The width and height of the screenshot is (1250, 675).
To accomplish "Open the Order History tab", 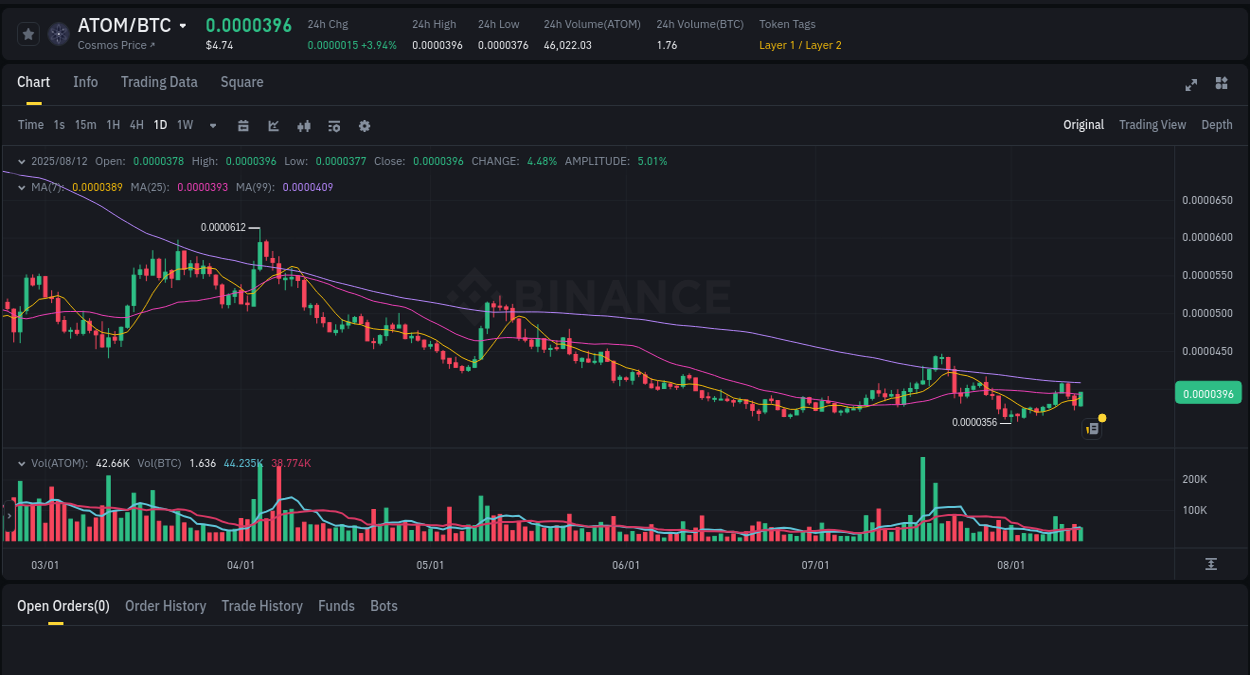I will [x=165, y=606].
